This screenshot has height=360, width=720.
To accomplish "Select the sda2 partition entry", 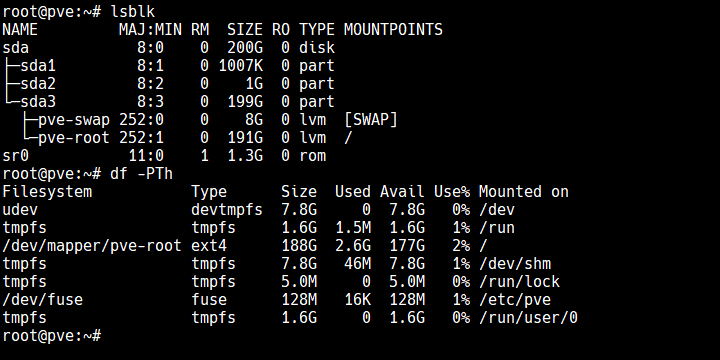I will pos(38,84).
